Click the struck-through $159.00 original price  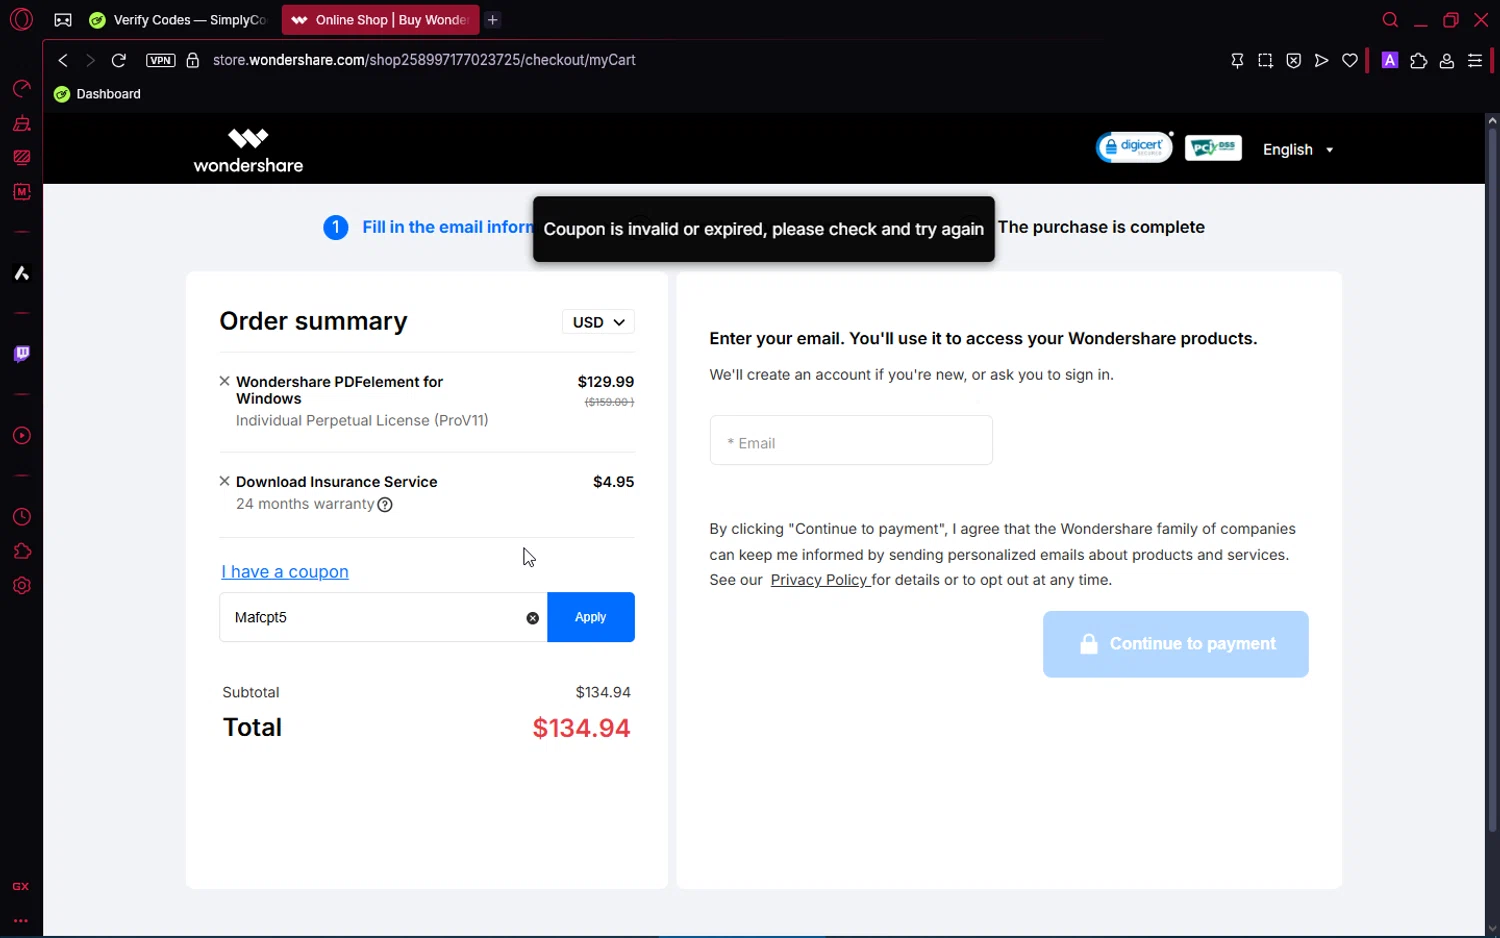[609, 402]
